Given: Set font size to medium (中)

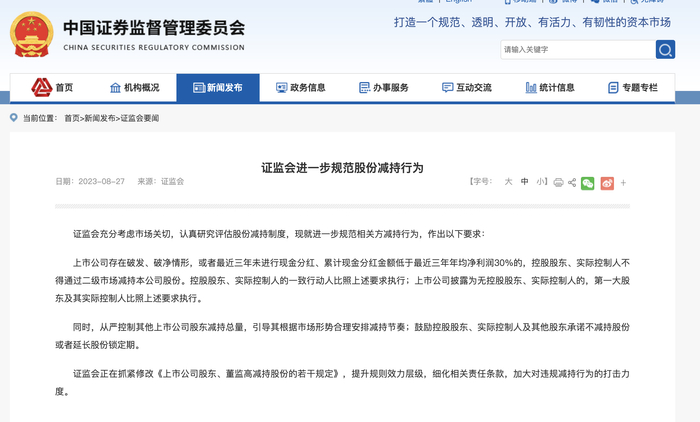Looking at the screenshot, I should coord(525,182).
